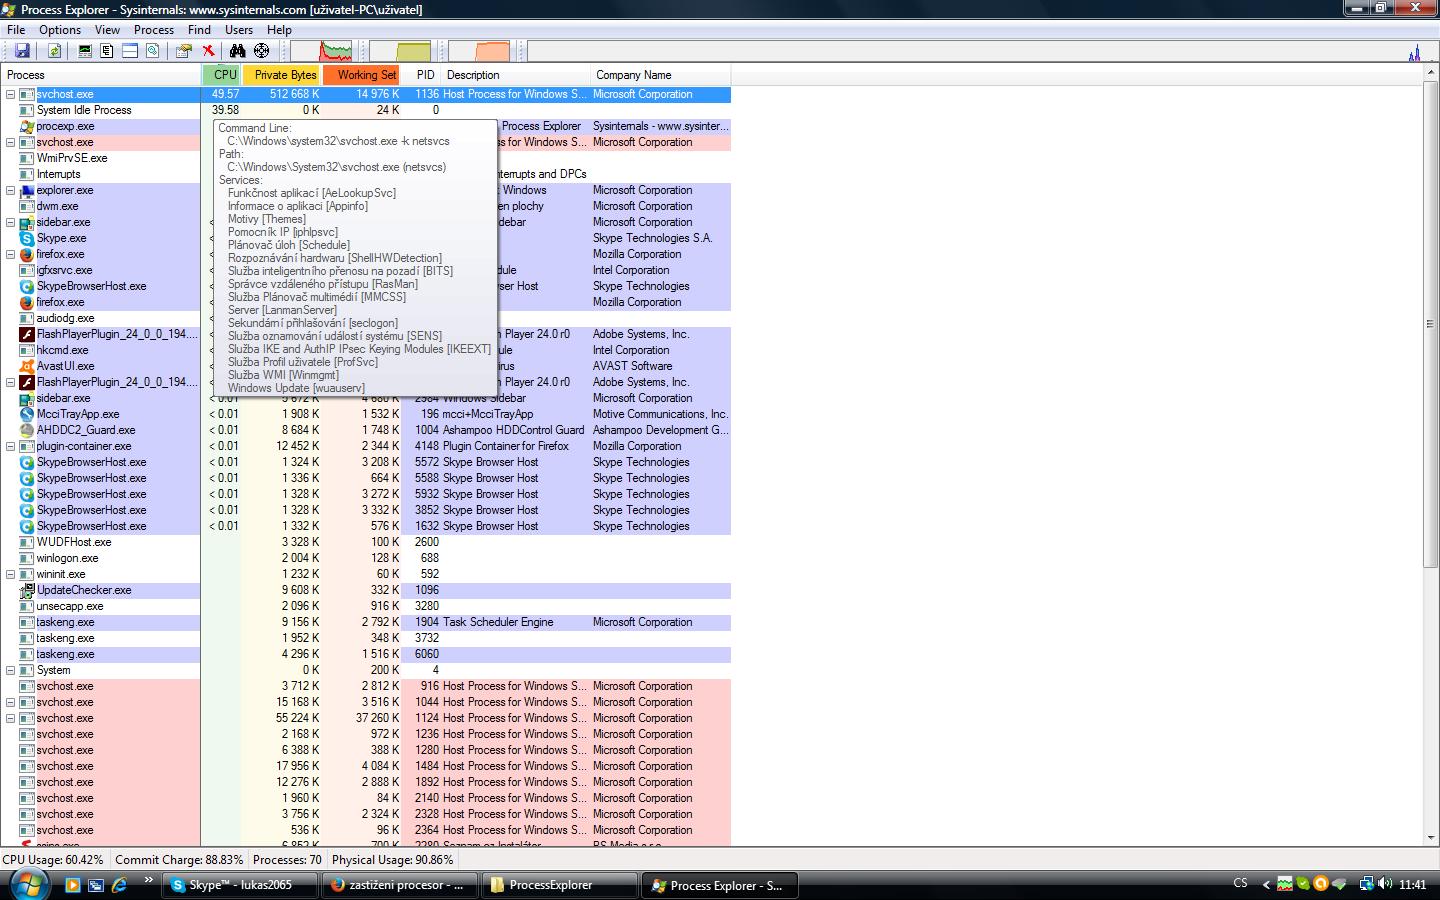Screen dimensions: 1440x900
Task: Collapse the System process tree node
Action: (11, 670)
